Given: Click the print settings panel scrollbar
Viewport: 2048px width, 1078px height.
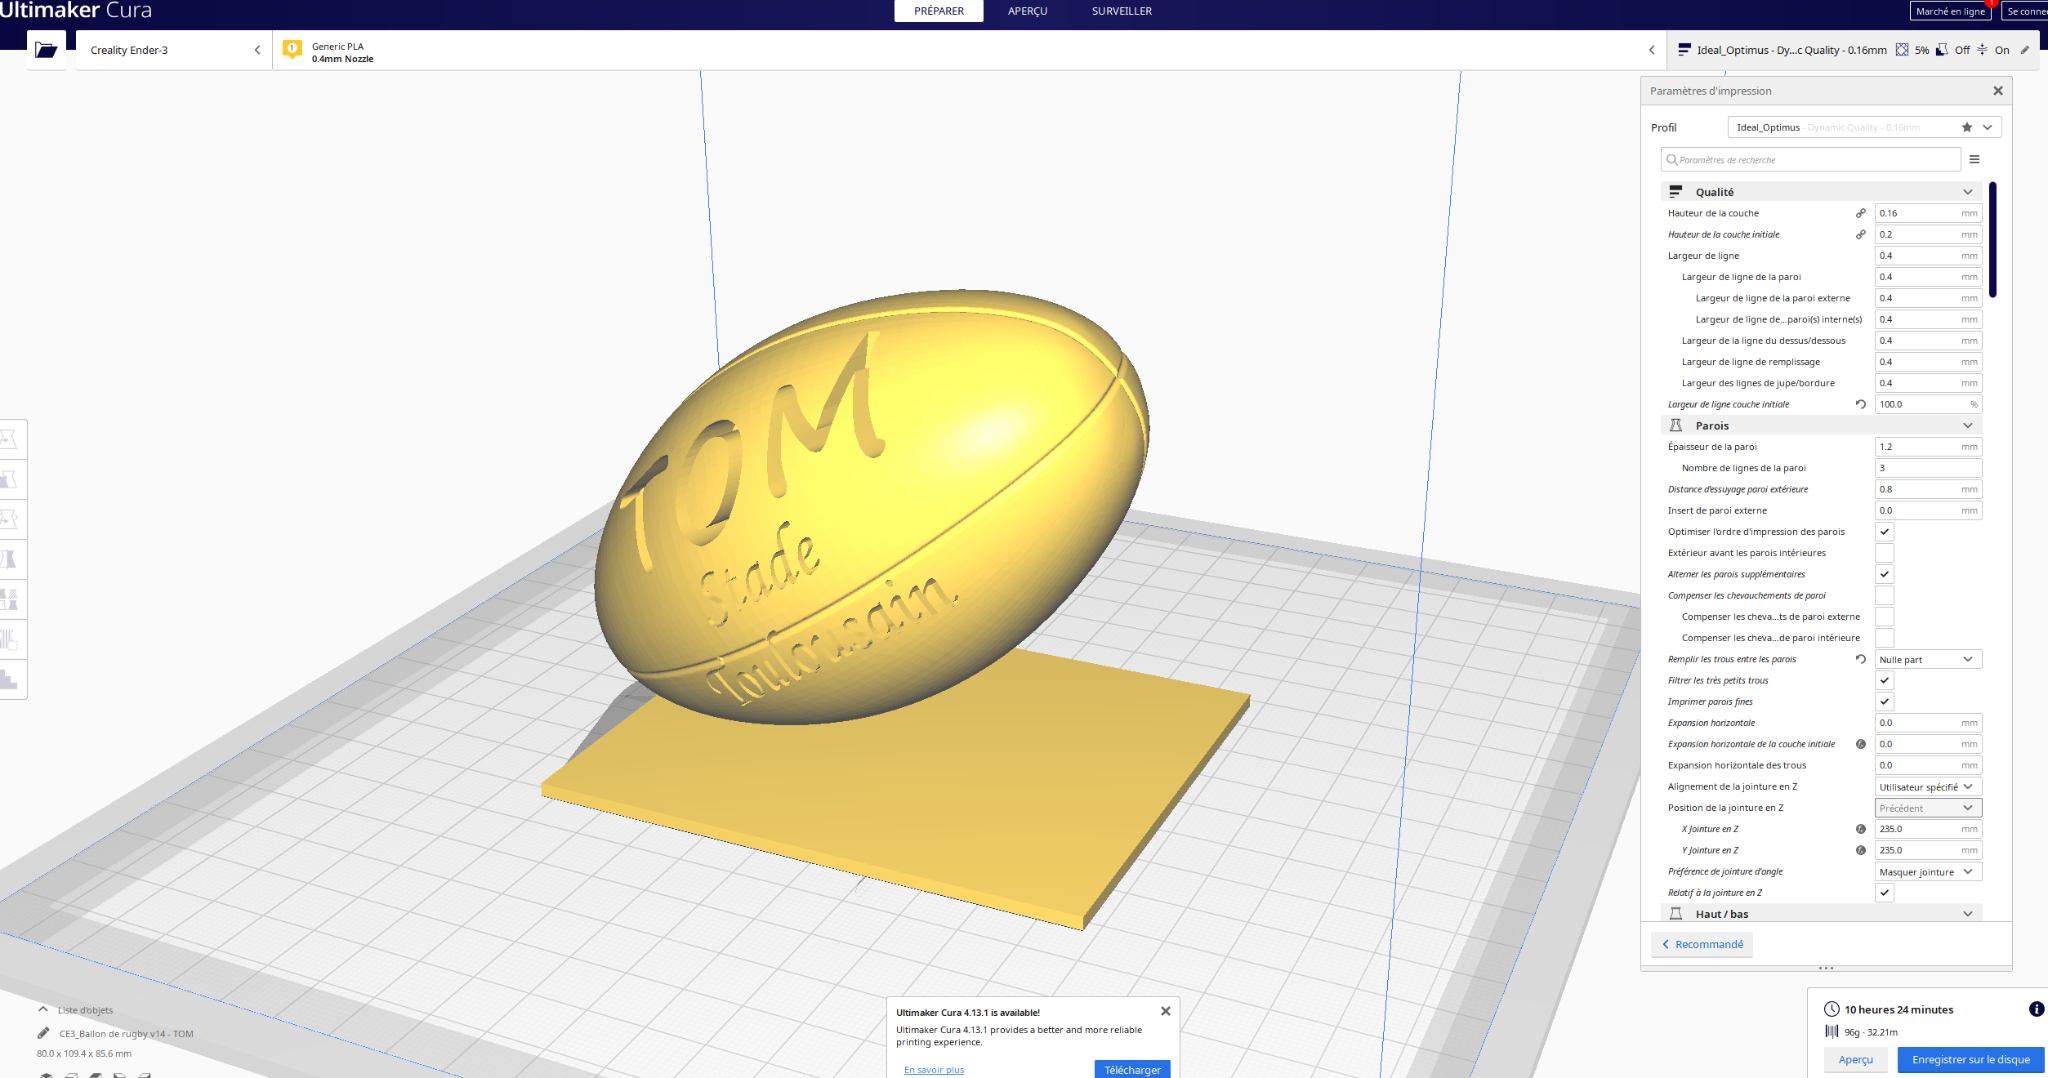Looking at the screenshot, I should (x=1992, y=240).
